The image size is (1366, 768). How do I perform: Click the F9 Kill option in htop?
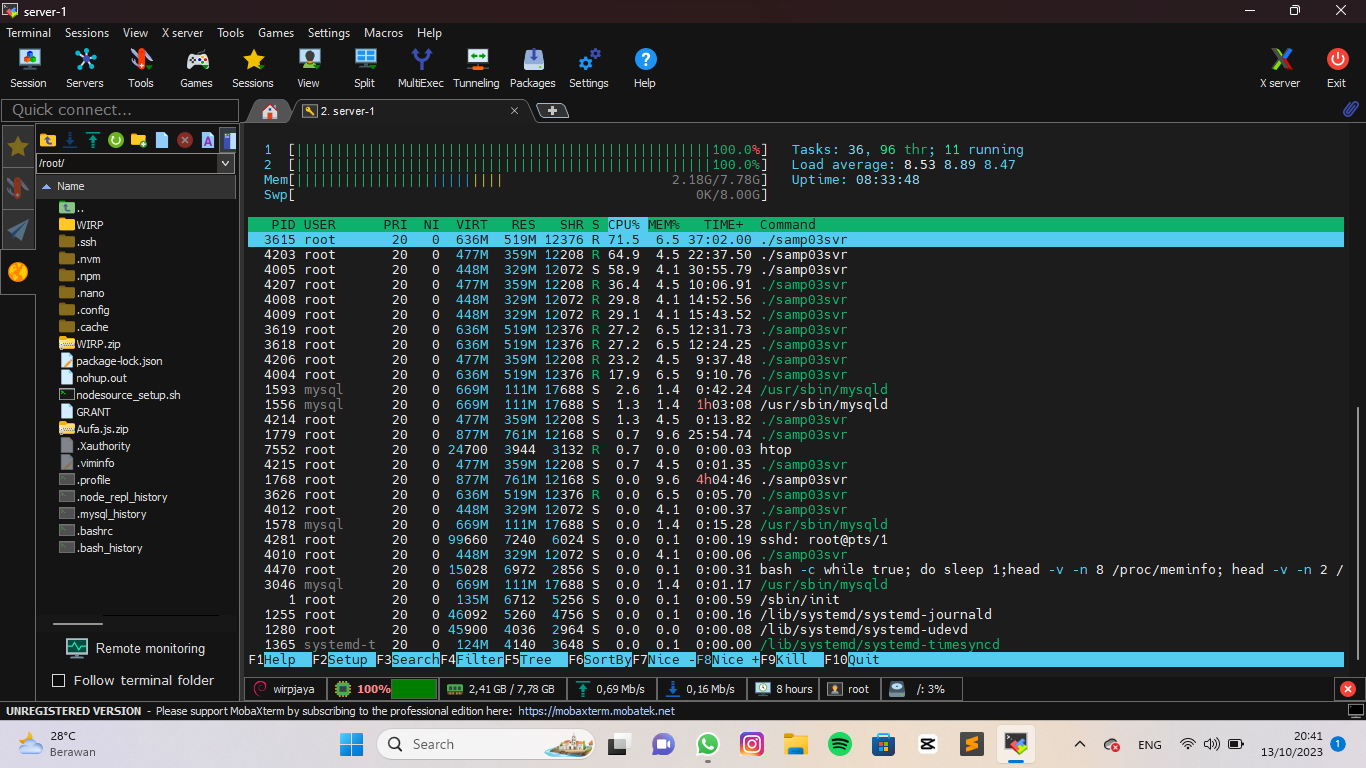coord(790,660)
